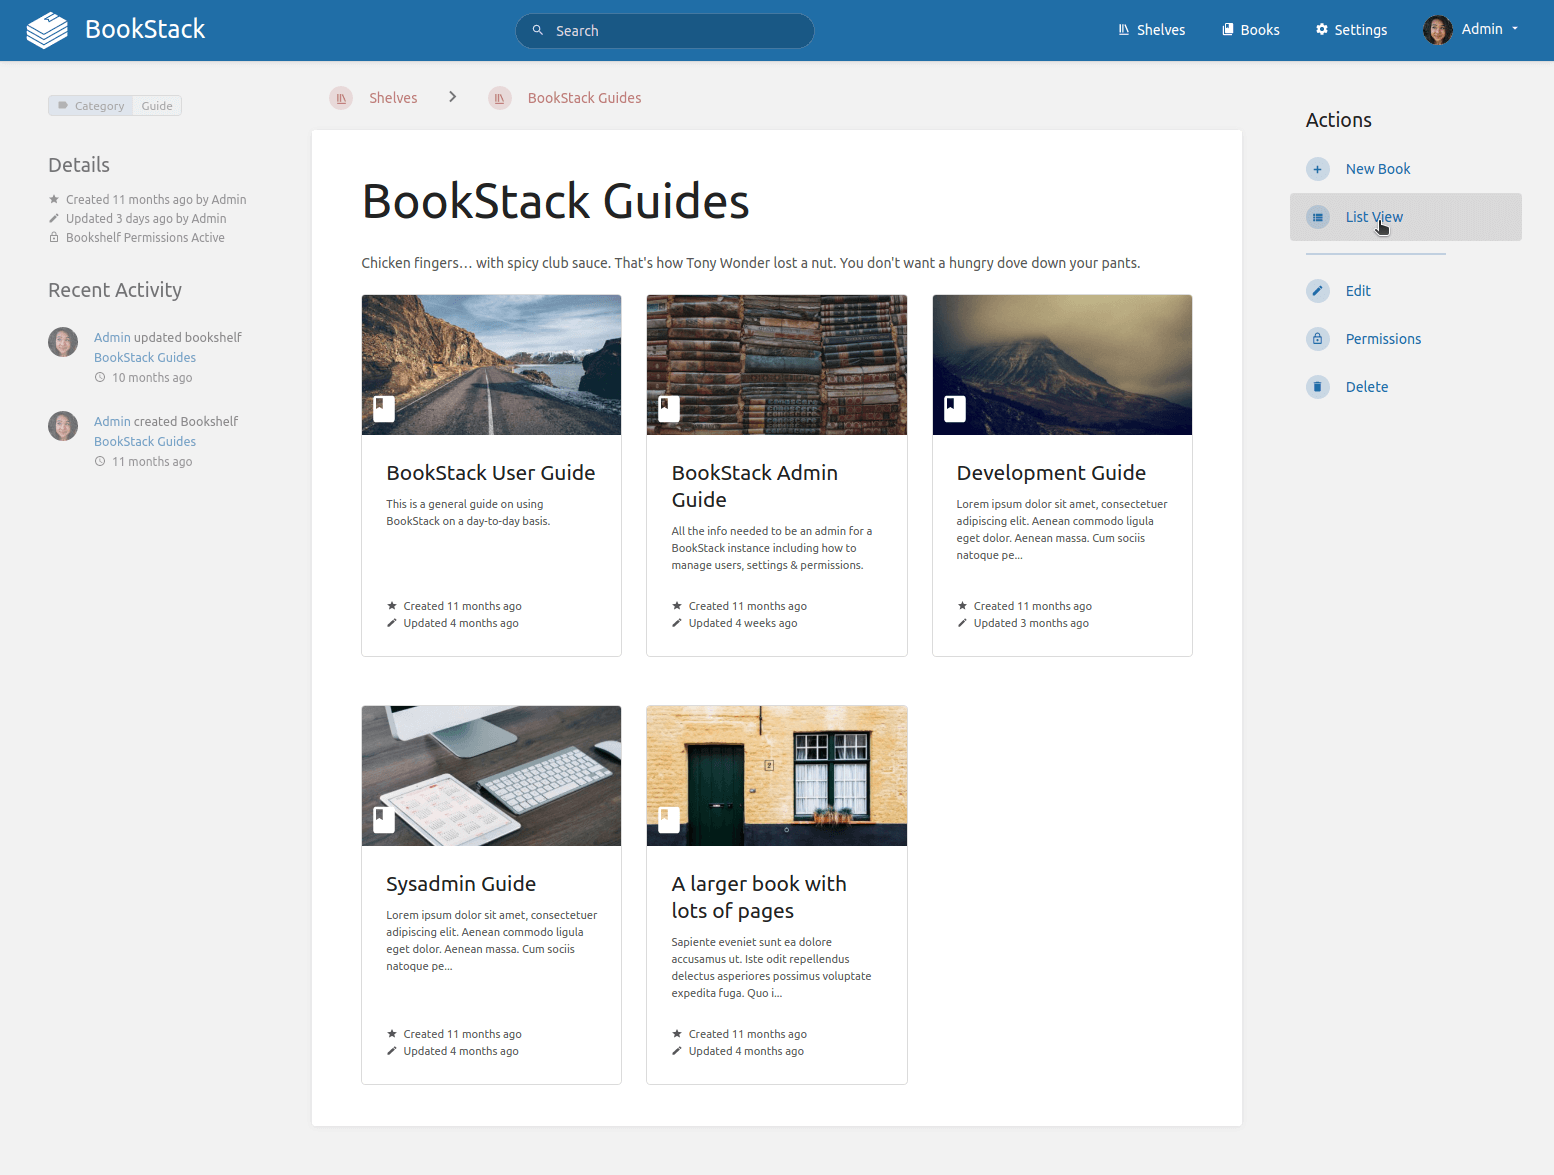Screen dimensions: 1554x1175
Task: Click Admin link in 'updated bookshelf' activity
Action: tap(112, 338)
